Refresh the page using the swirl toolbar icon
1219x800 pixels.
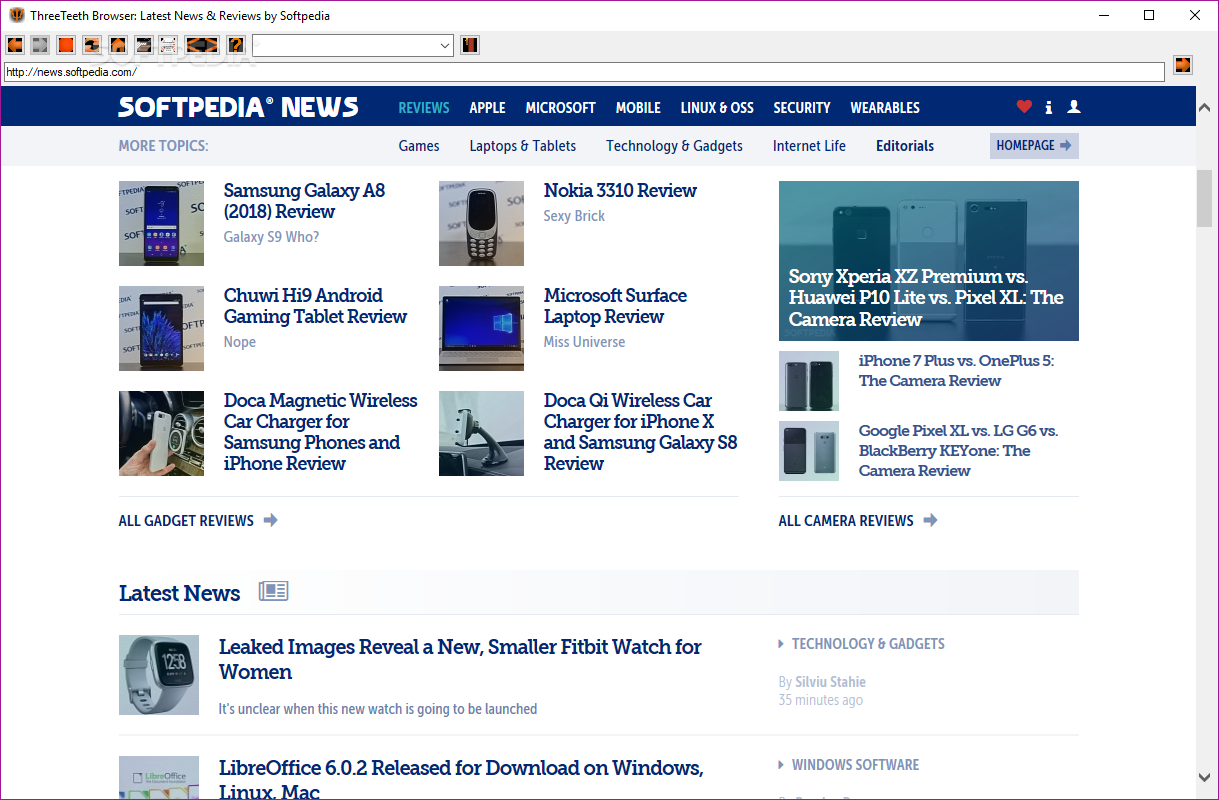[x=92, y=45]
